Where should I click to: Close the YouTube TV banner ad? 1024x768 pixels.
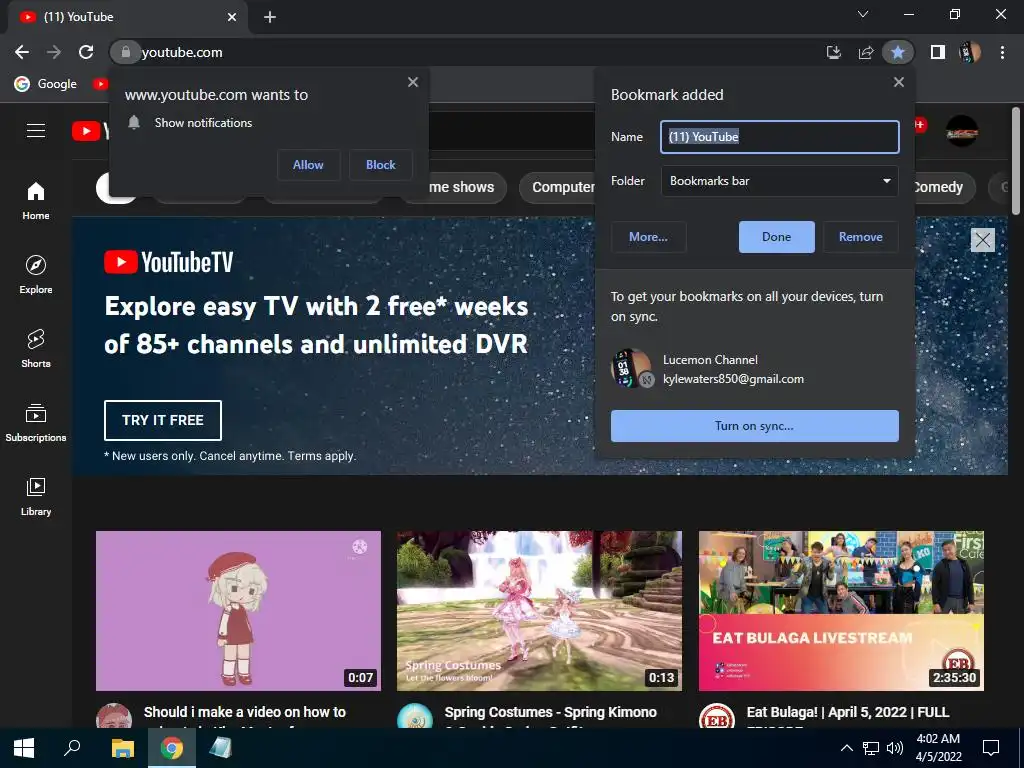(x=983, y=240)
